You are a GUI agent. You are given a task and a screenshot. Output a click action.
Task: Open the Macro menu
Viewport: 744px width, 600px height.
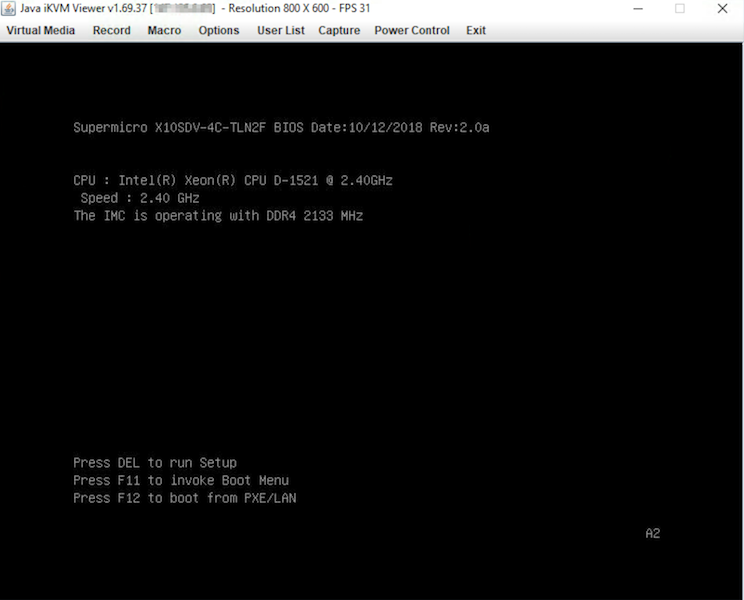click(164, 30)
